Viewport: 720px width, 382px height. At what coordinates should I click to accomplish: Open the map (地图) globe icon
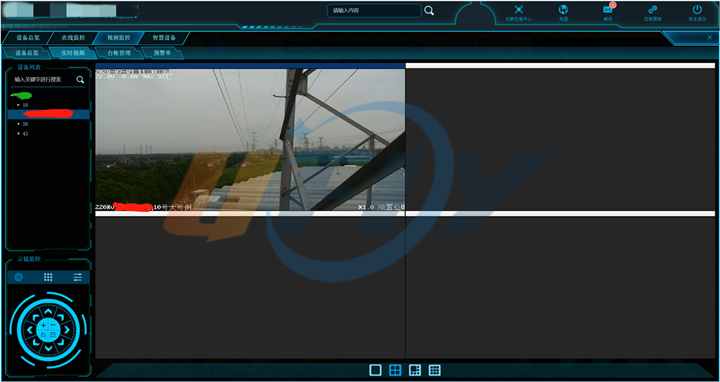tap(563, 10)
